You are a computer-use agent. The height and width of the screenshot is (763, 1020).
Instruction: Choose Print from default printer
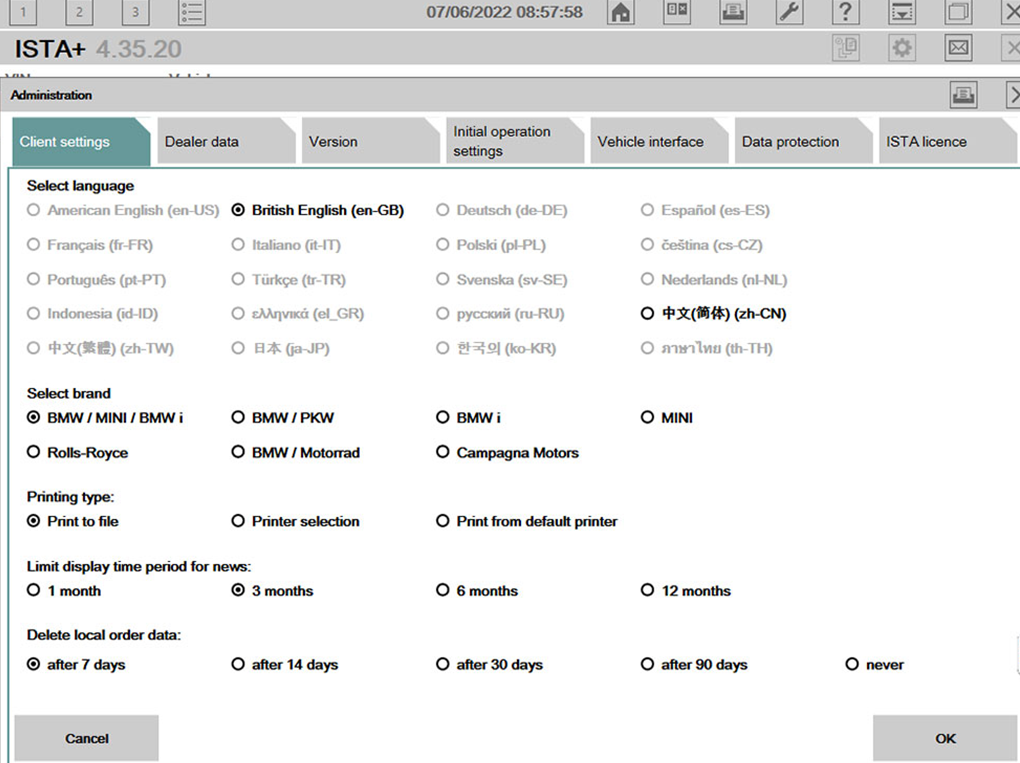(x=527, y=521)
